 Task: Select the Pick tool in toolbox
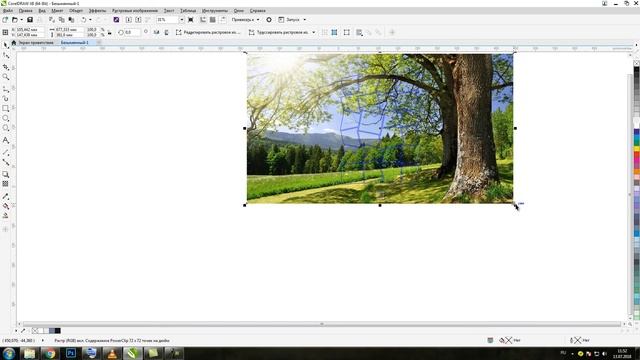click(6, 45)
